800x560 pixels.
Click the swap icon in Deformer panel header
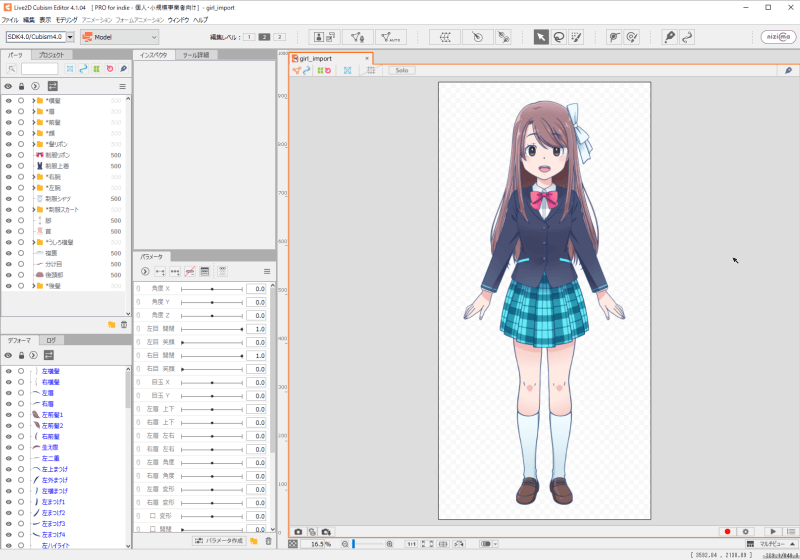point(49,355)
